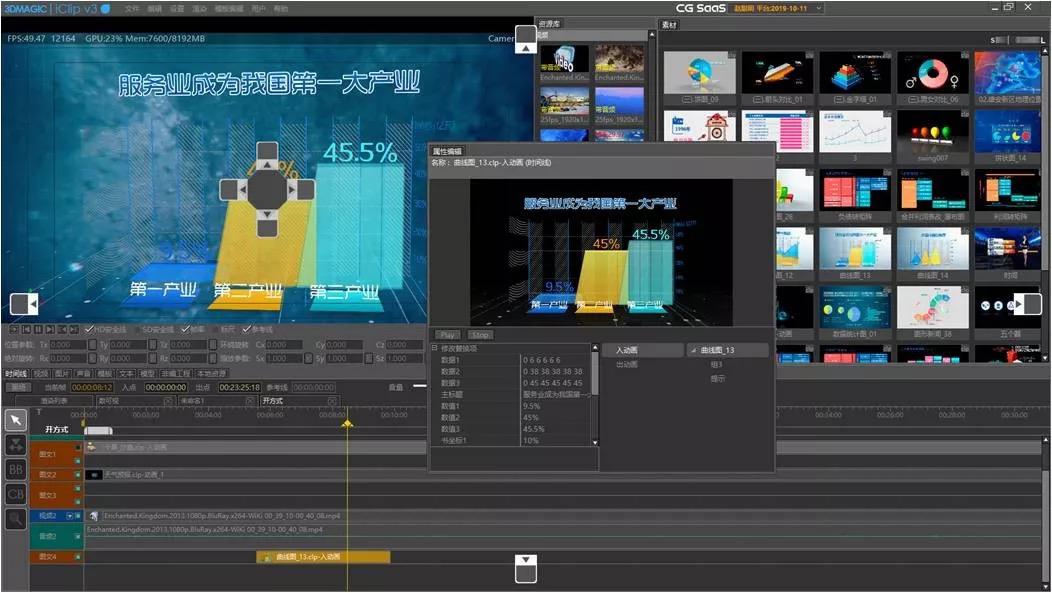Open the date dropdown next to CG SaaS
Image resolution: width=1052 pixels, height=593 pixels.
pyautogui.click(x=819, y=8)
